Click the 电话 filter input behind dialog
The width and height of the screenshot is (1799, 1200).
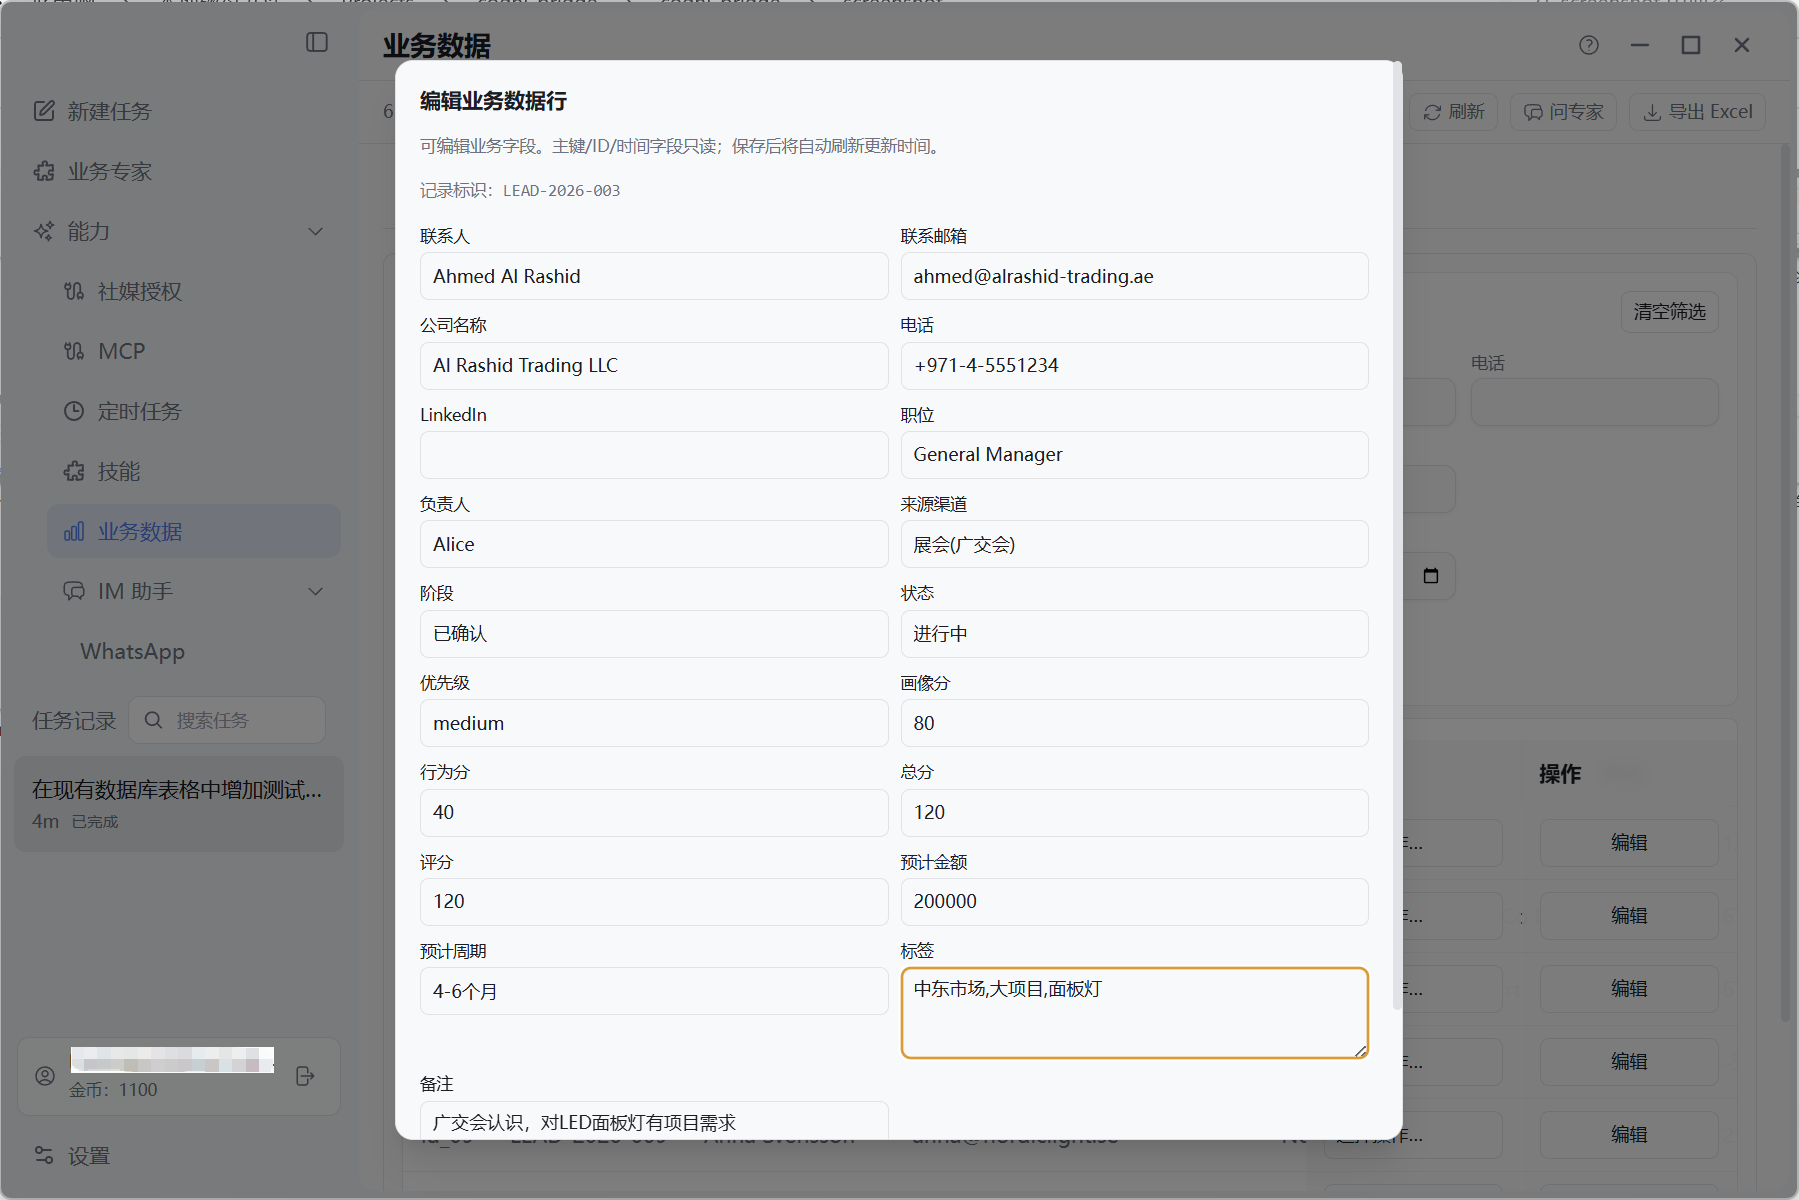point(1594,402)
